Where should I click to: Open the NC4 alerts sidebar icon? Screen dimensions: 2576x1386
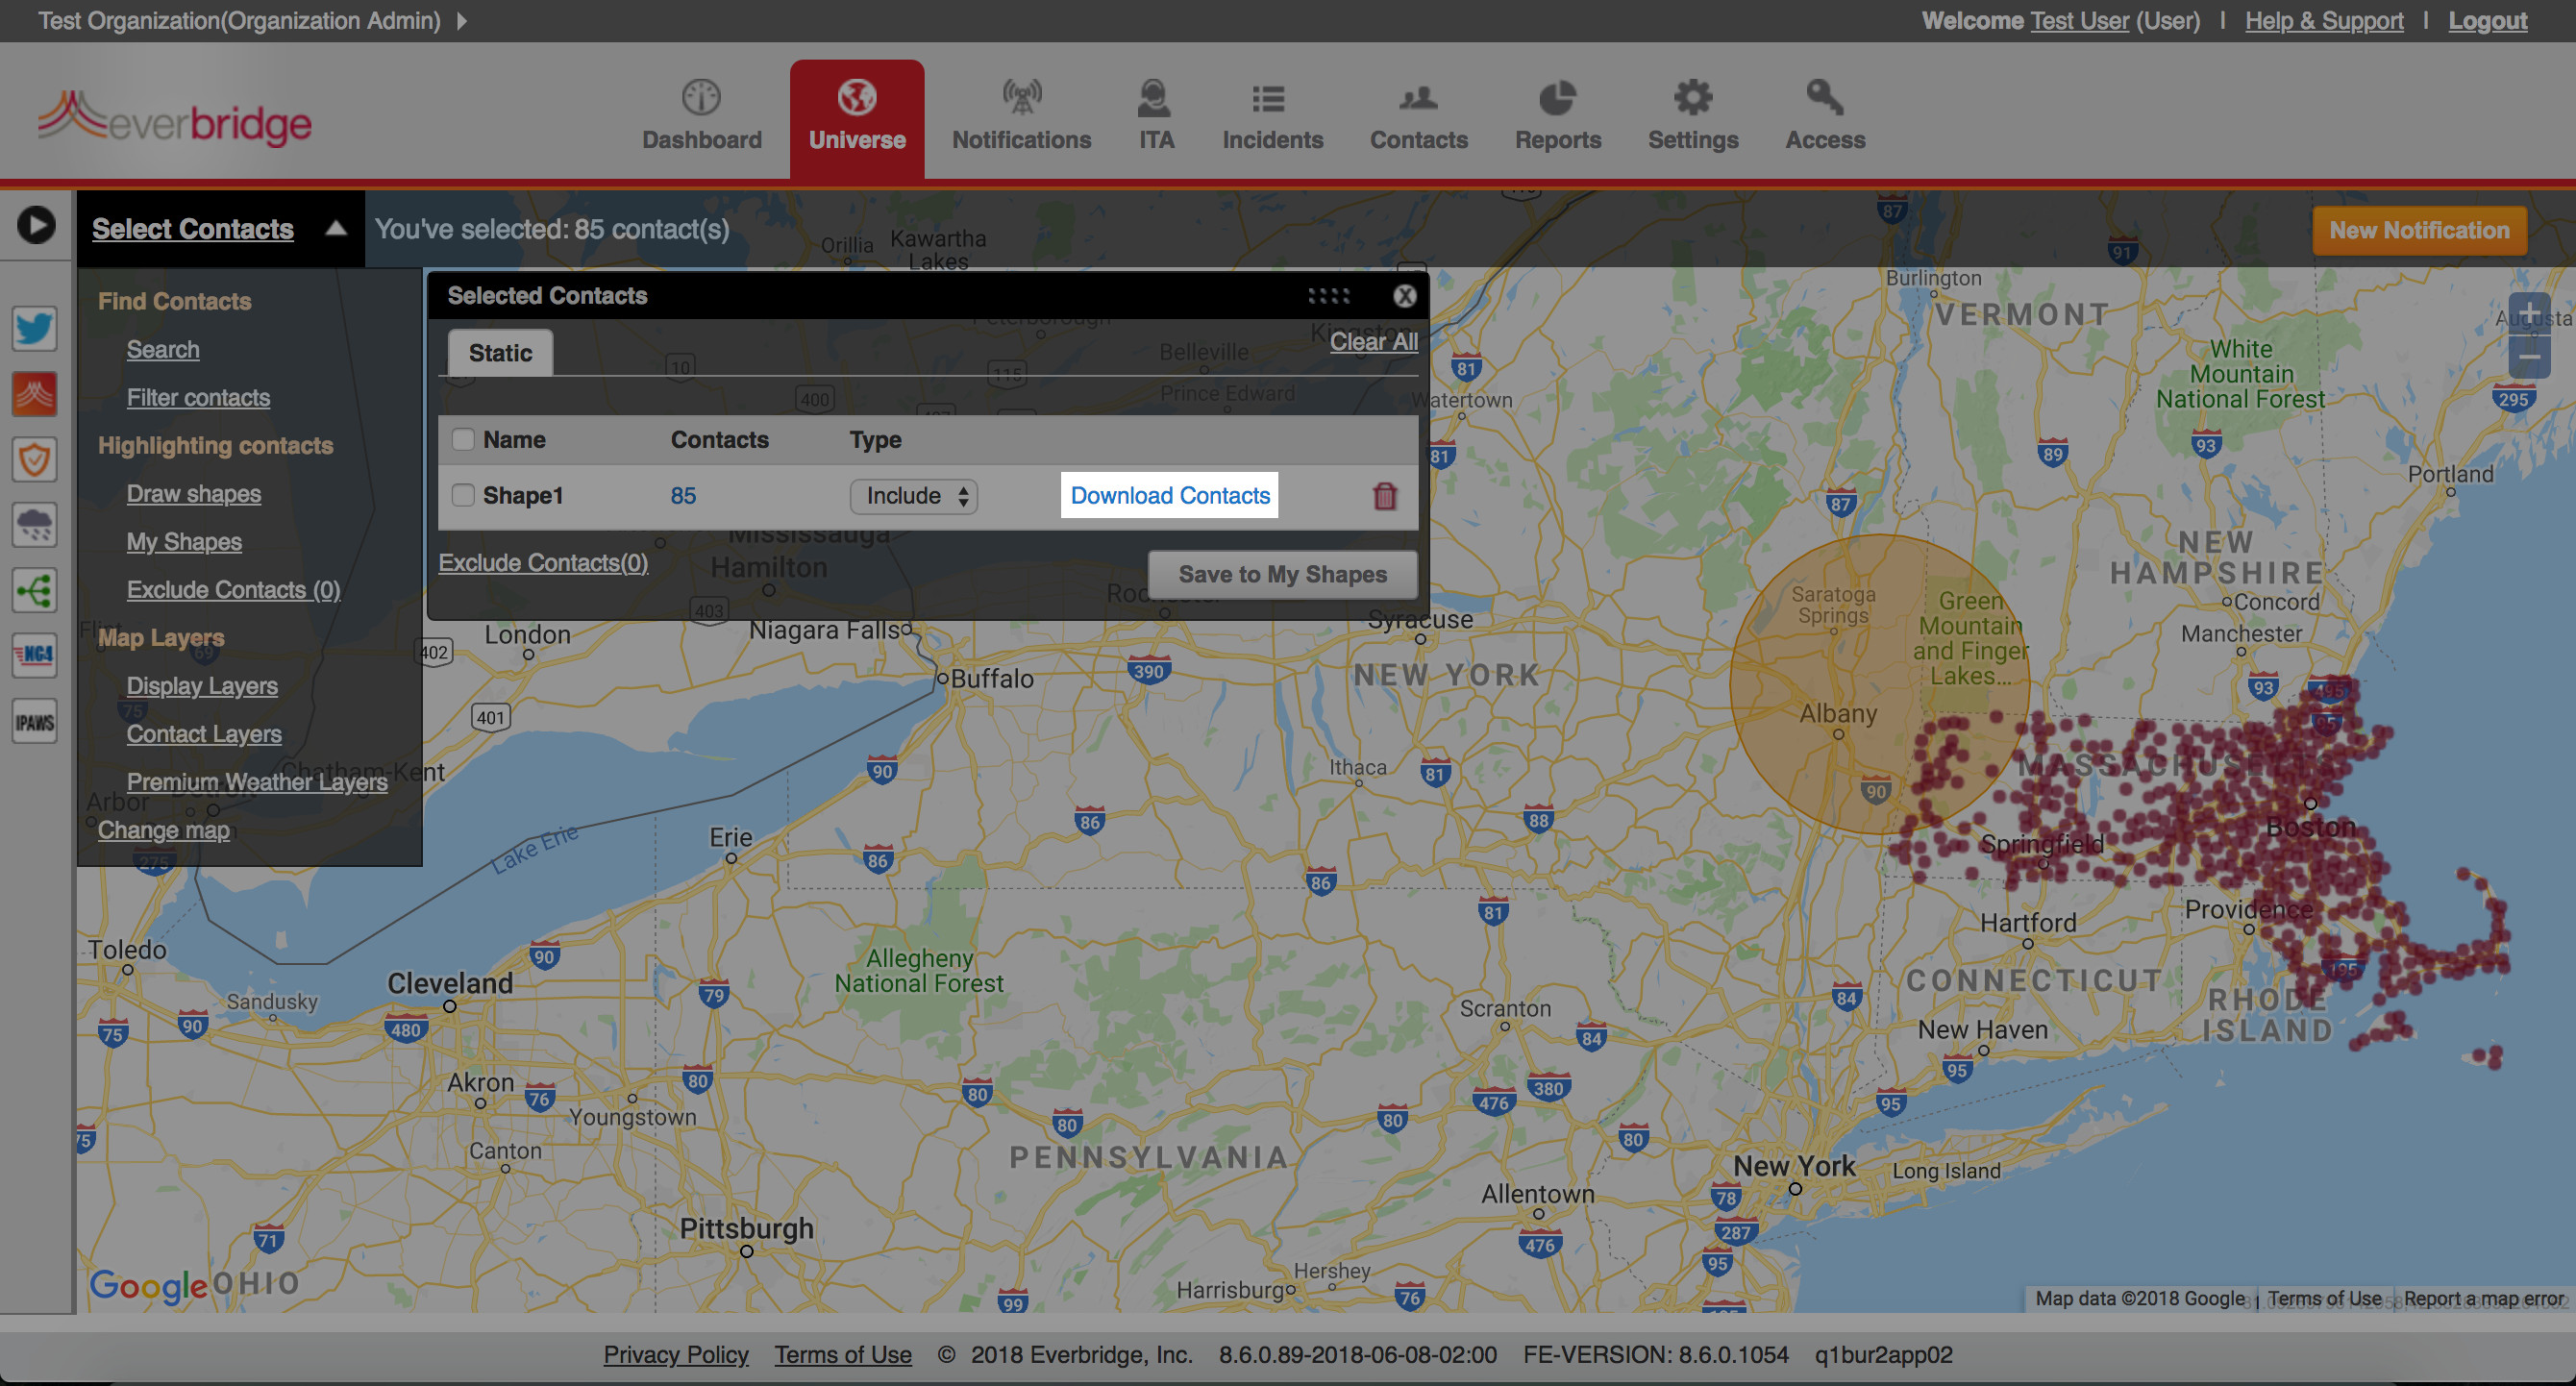(x=34, y=655)
